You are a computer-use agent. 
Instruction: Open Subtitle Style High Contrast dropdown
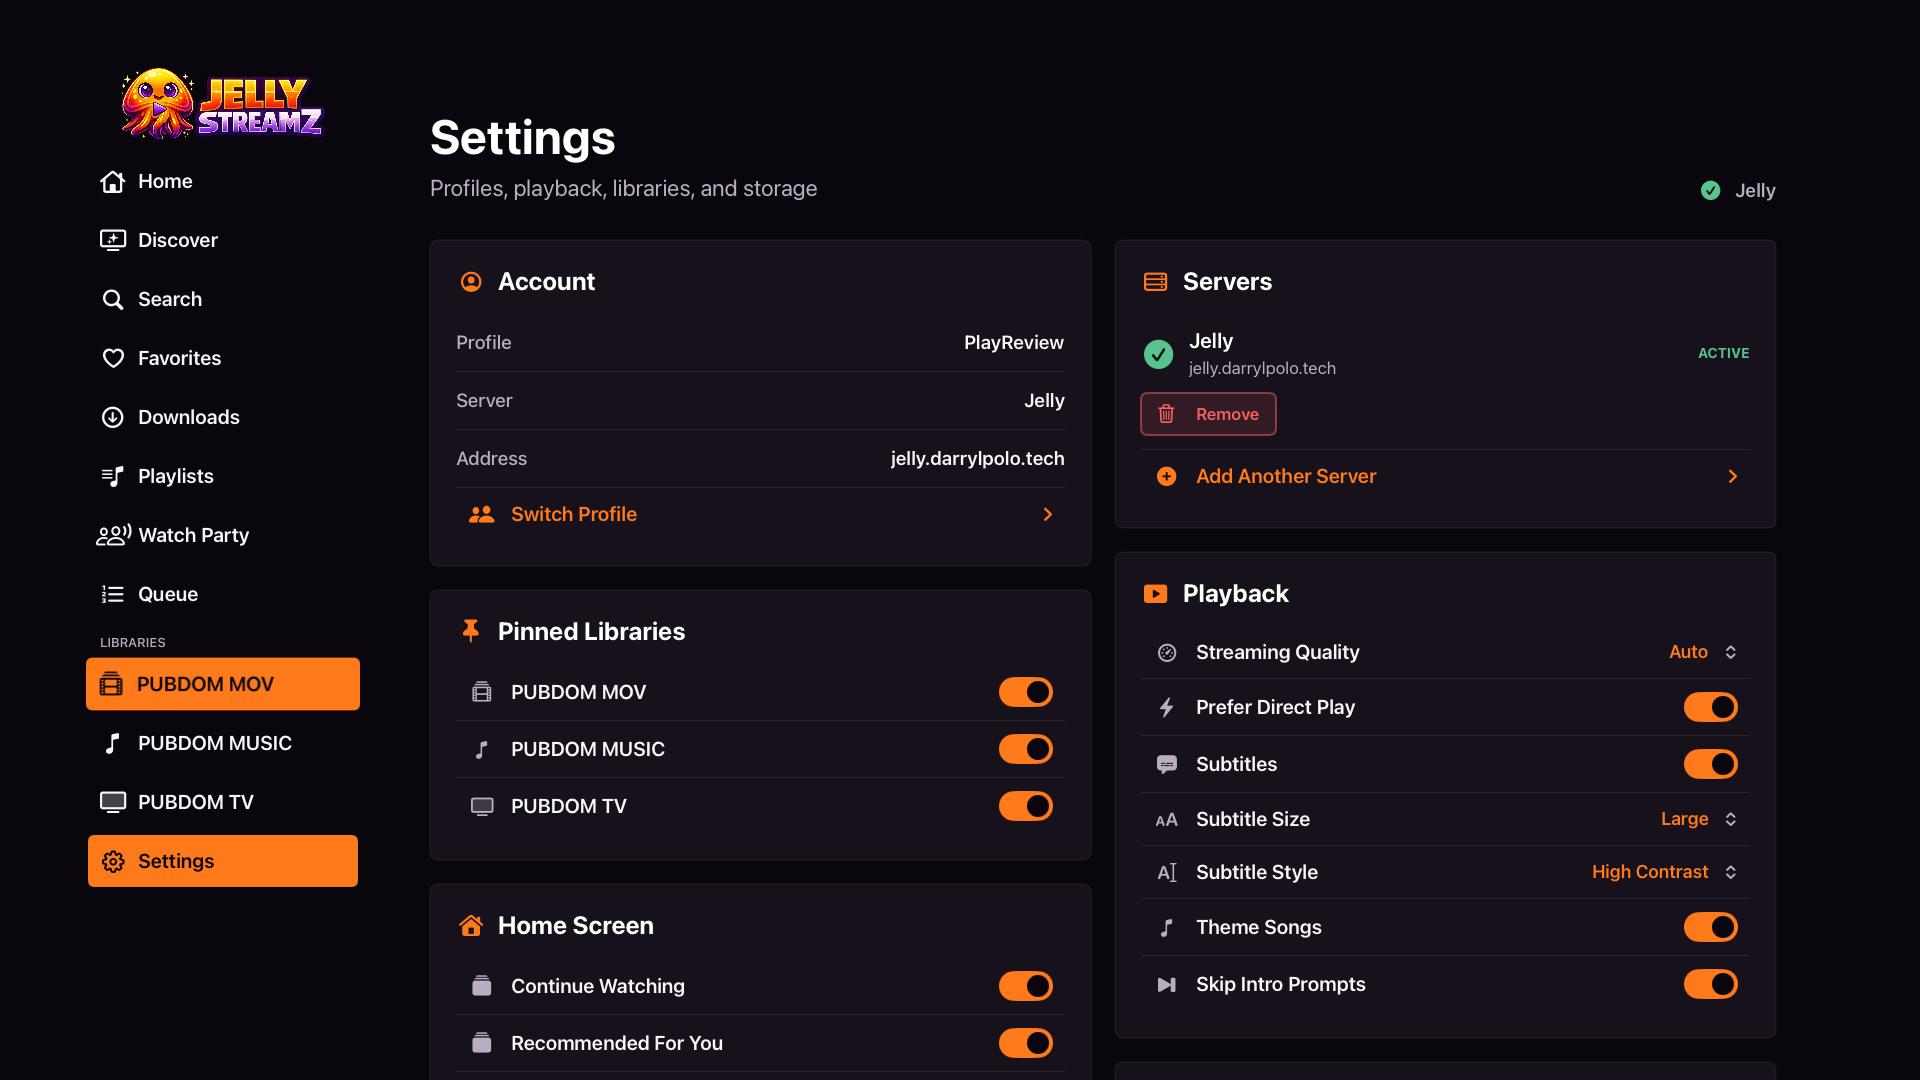pos(1665,872)
